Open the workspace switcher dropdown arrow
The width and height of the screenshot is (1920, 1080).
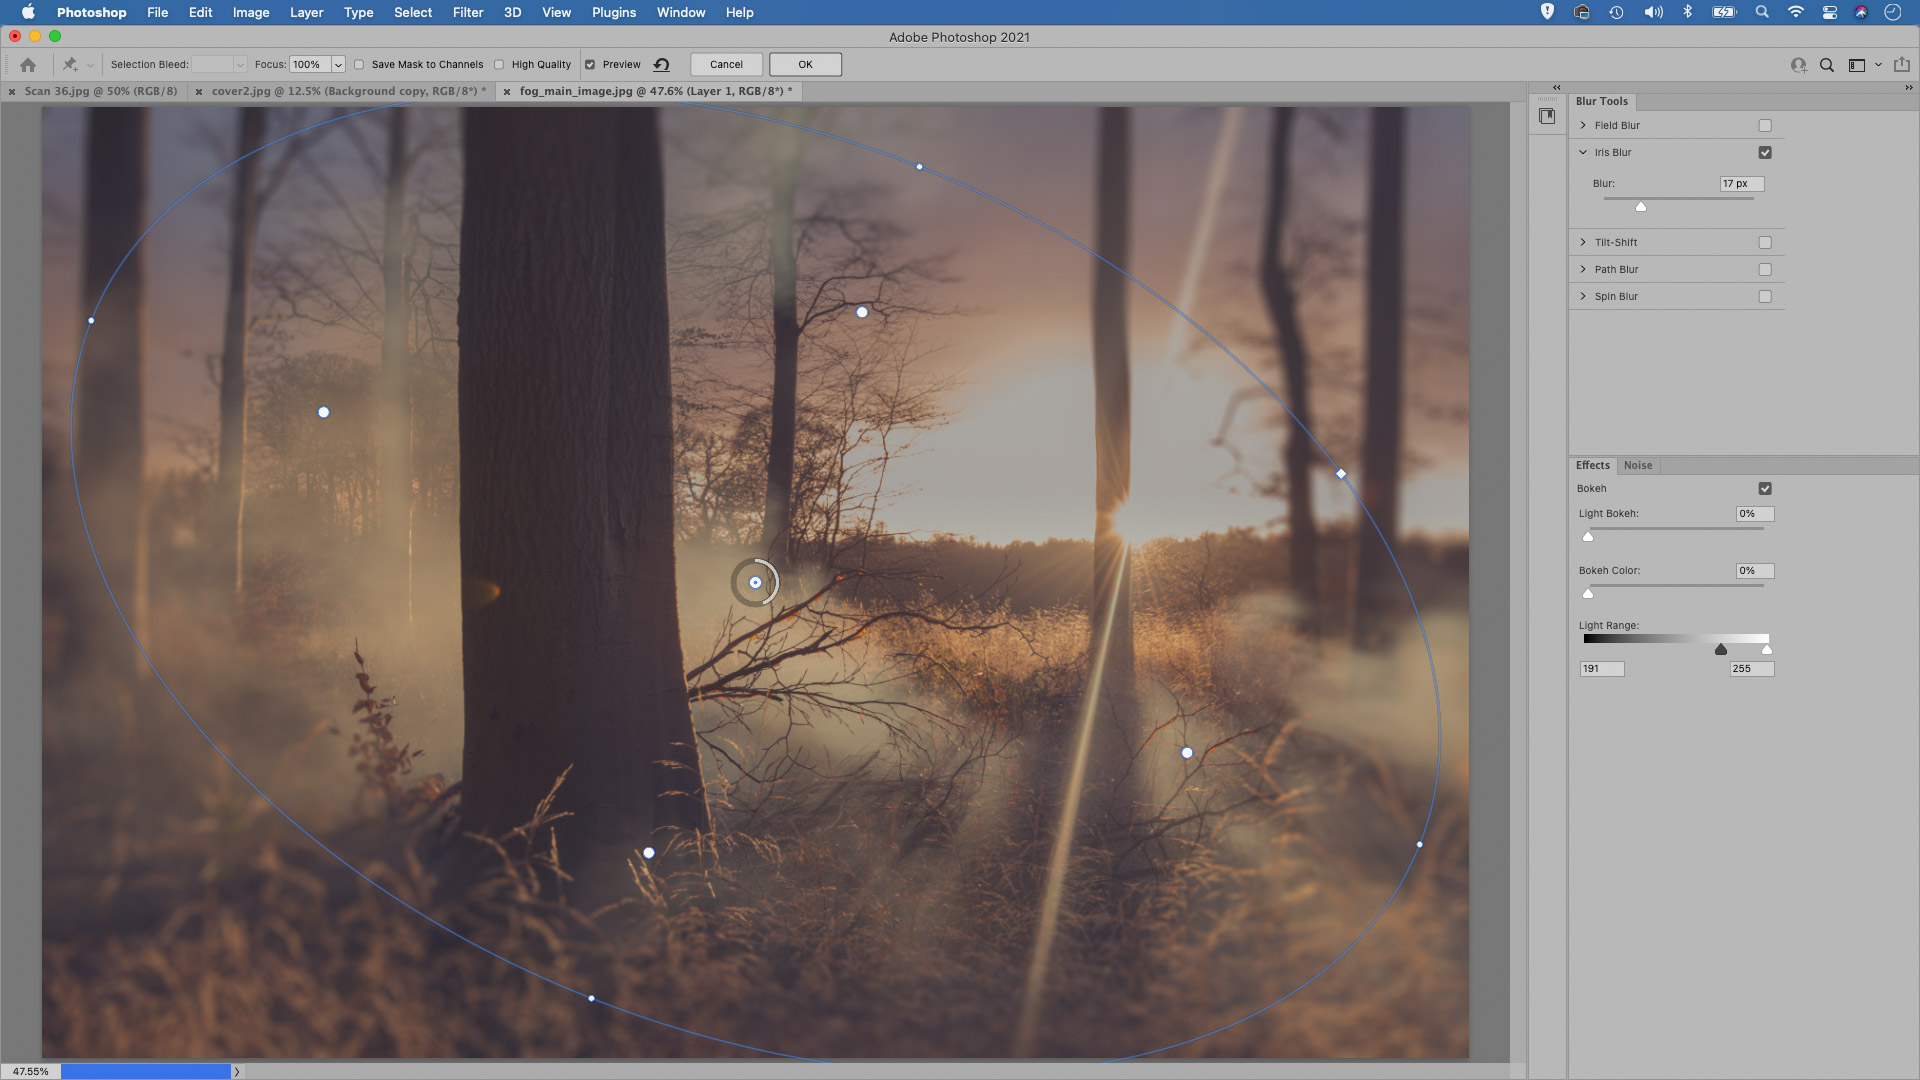(1878, 65)
